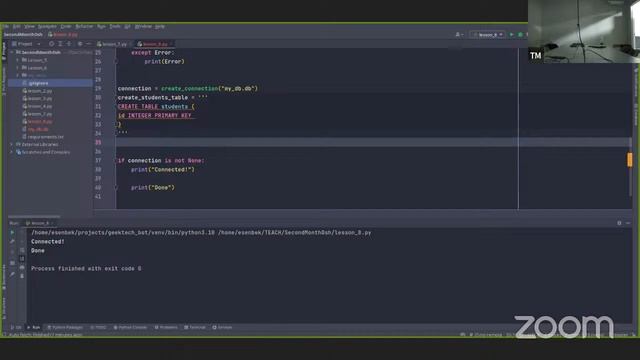Expand the Lesson_6 folder
Screen dimensions: 640x360
click(x=18, y=68)
